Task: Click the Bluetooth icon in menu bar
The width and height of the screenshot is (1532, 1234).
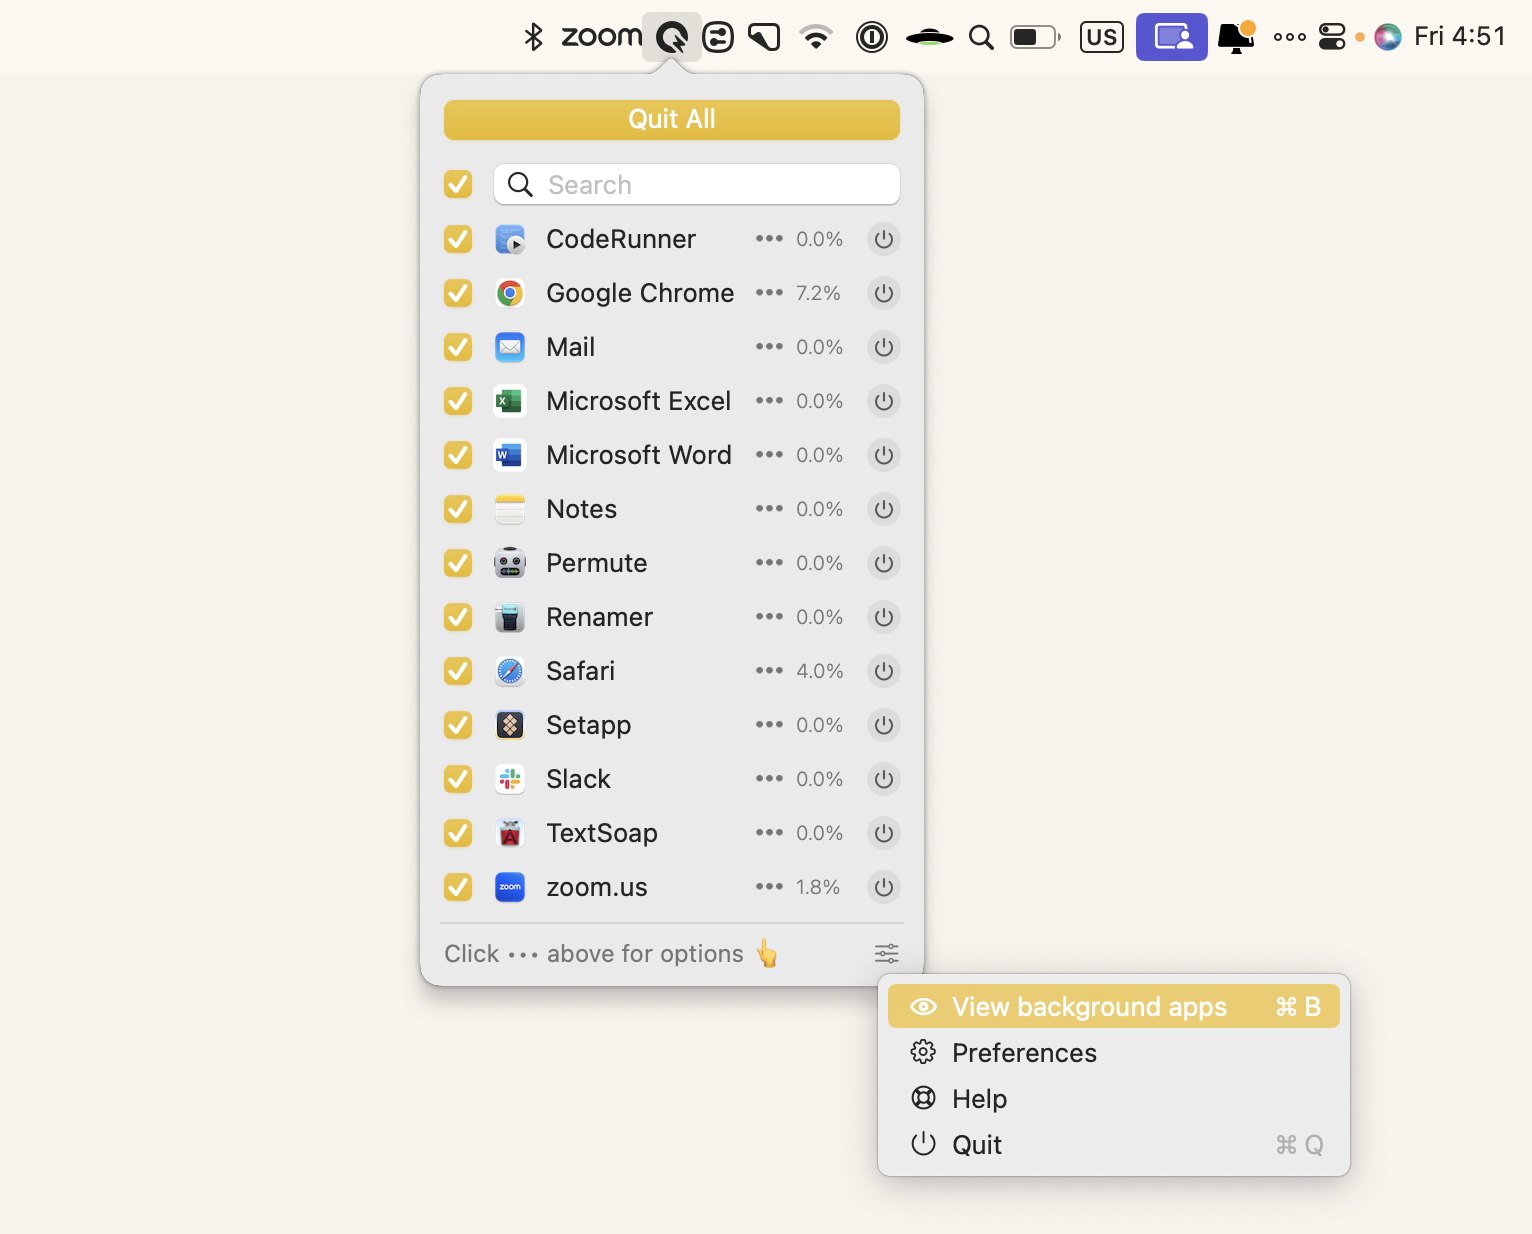Action: [x=534, y=38]
